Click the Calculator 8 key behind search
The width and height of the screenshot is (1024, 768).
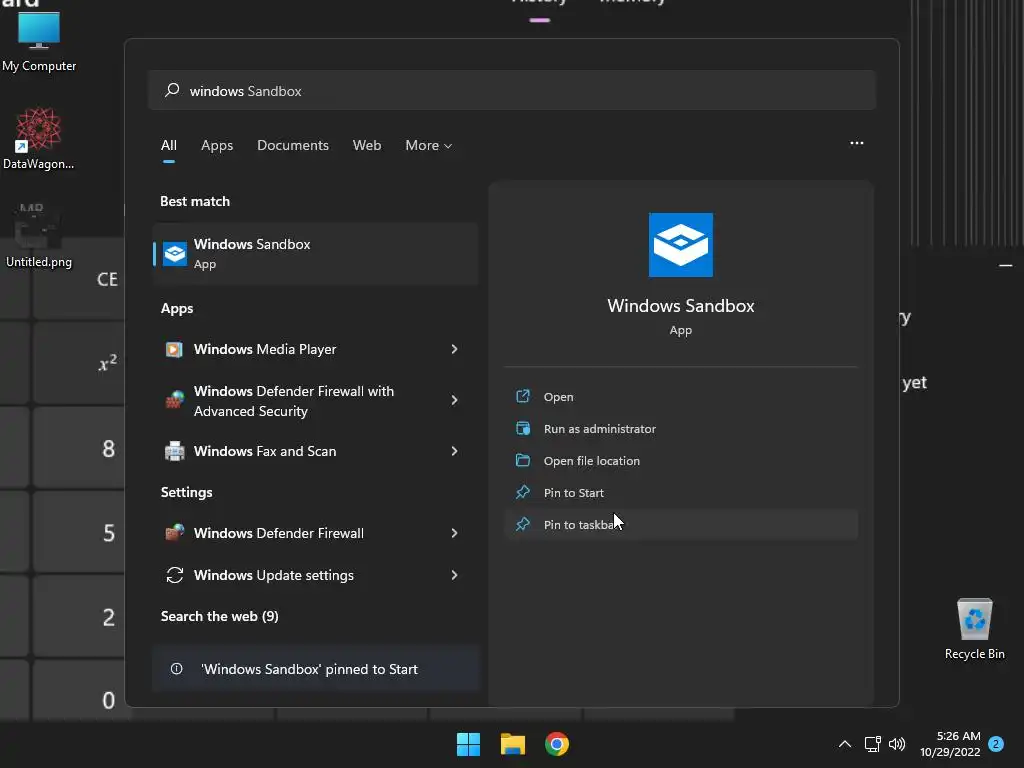point(108,449)
